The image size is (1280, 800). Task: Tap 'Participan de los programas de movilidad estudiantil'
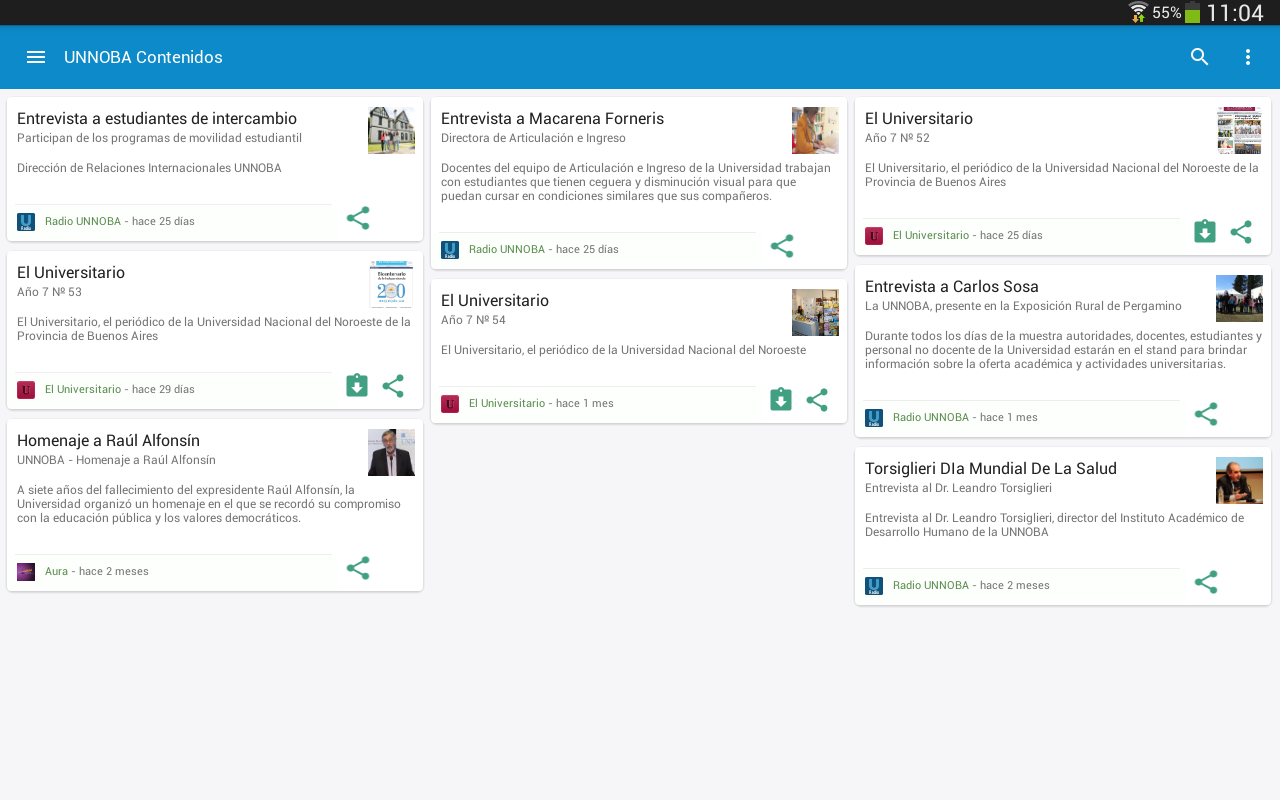pos(160,138)
